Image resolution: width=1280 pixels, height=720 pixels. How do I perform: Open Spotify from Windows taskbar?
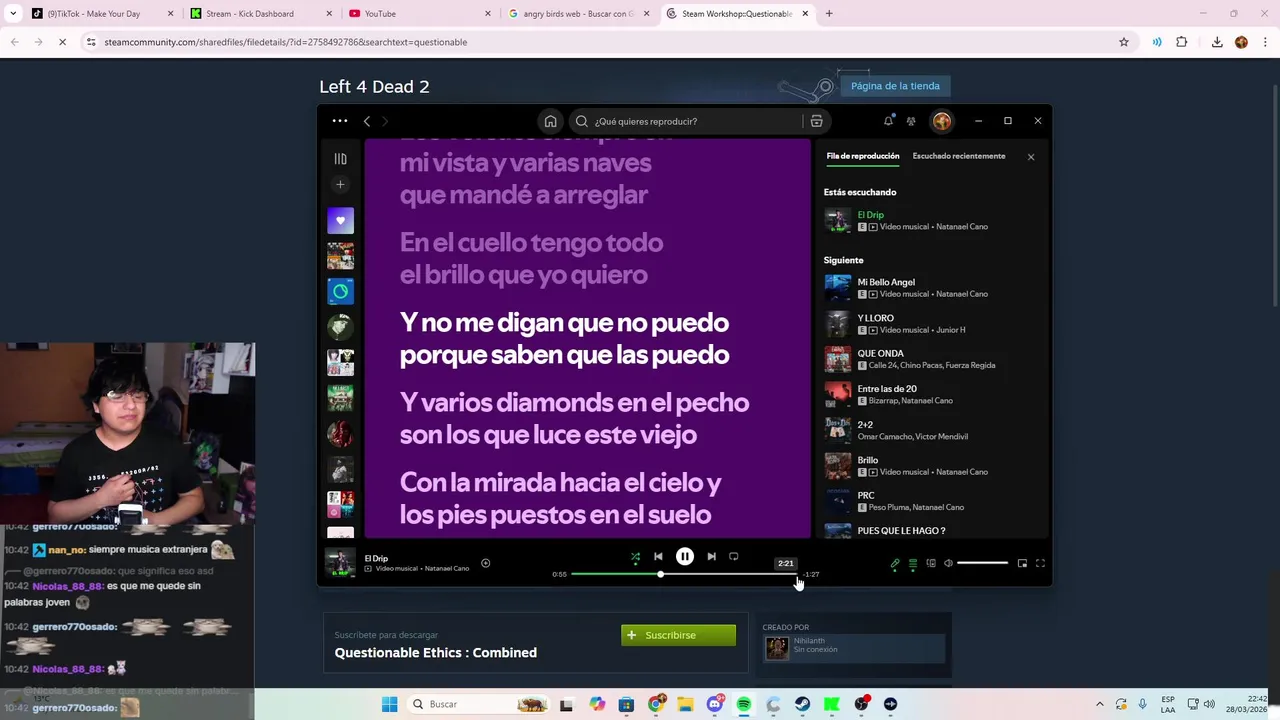pos(744,704)
